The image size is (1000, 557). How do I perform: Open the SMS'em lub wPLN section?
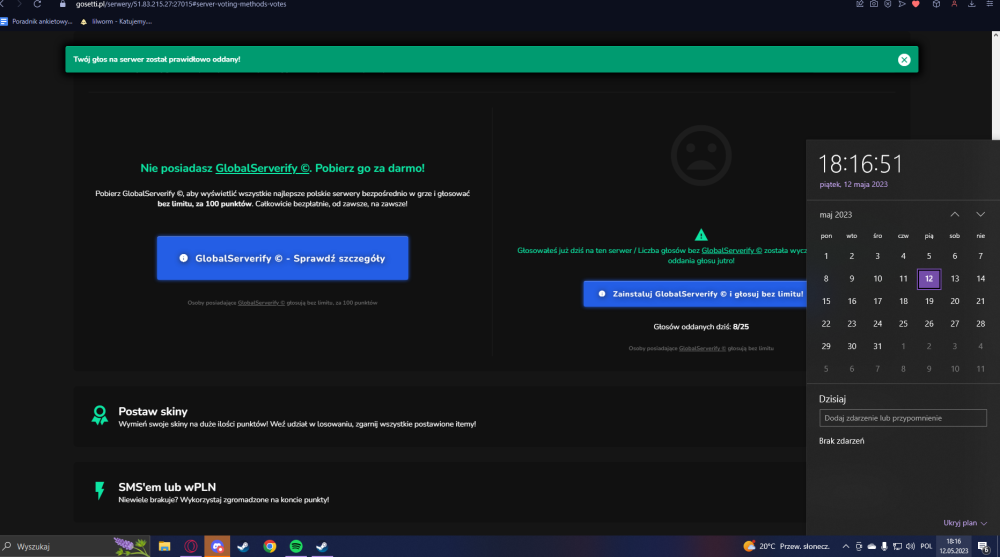click(x=440, y=492)
